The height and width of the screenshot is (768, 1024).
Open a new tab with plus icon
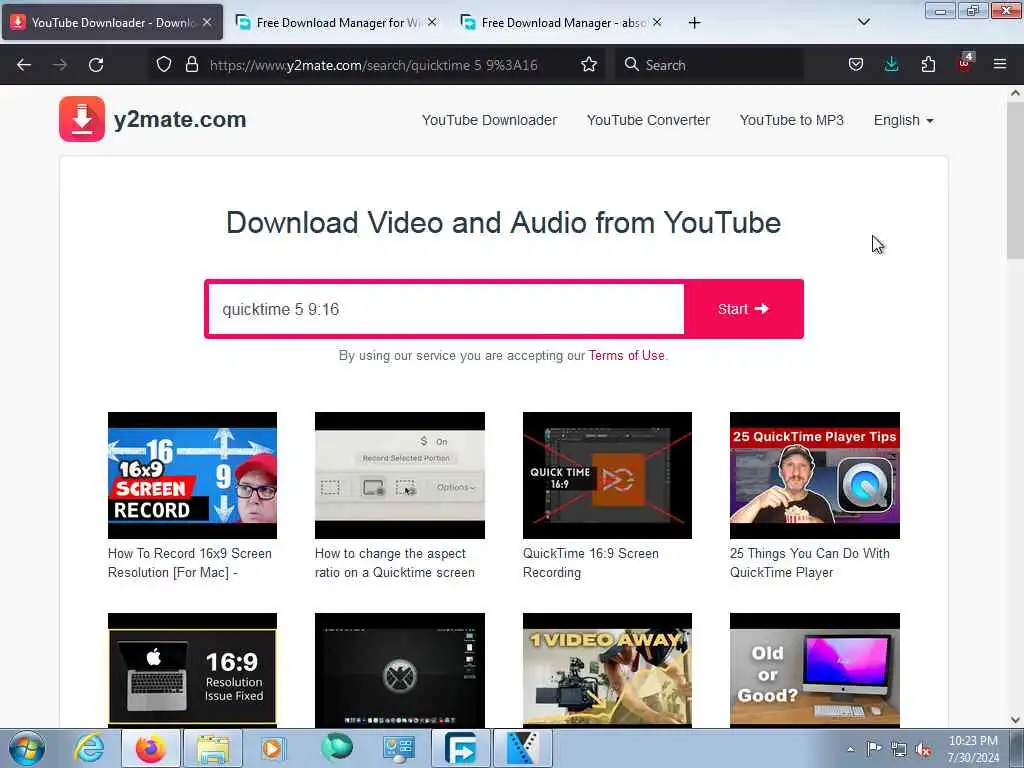[694, 23]
